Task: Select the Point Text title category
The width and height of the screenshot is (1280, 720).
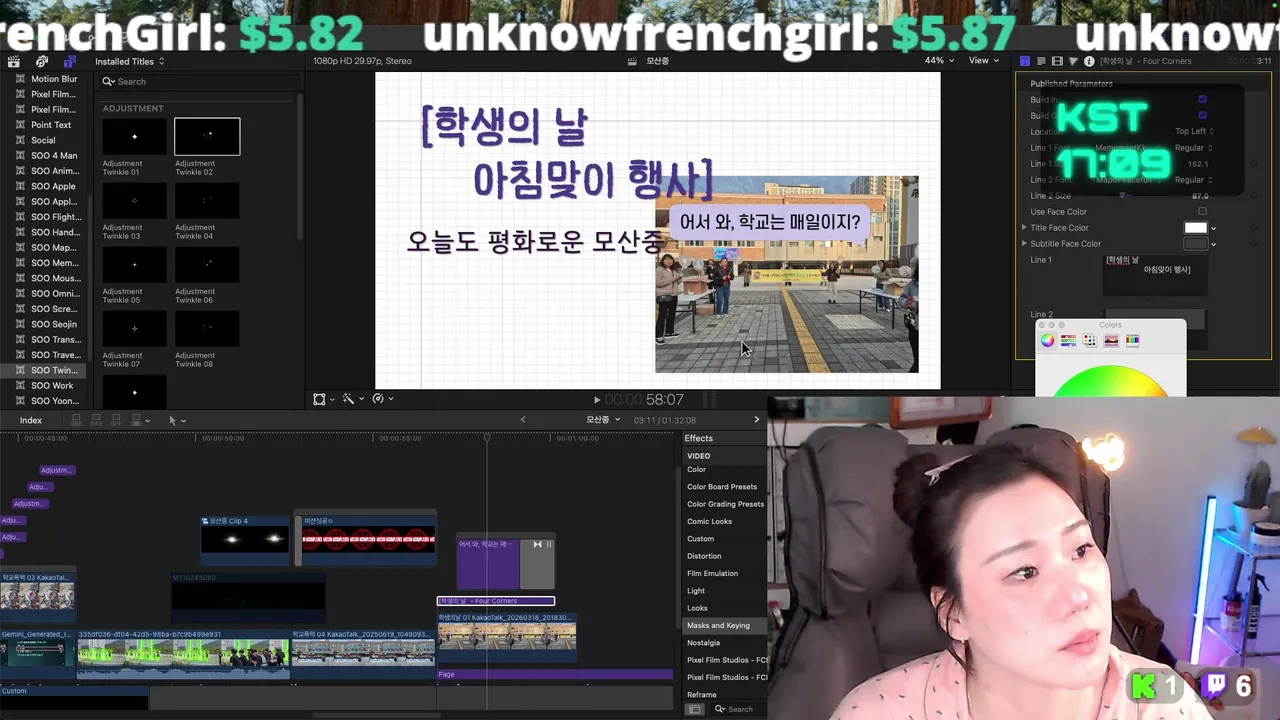Action: point(51,125)
